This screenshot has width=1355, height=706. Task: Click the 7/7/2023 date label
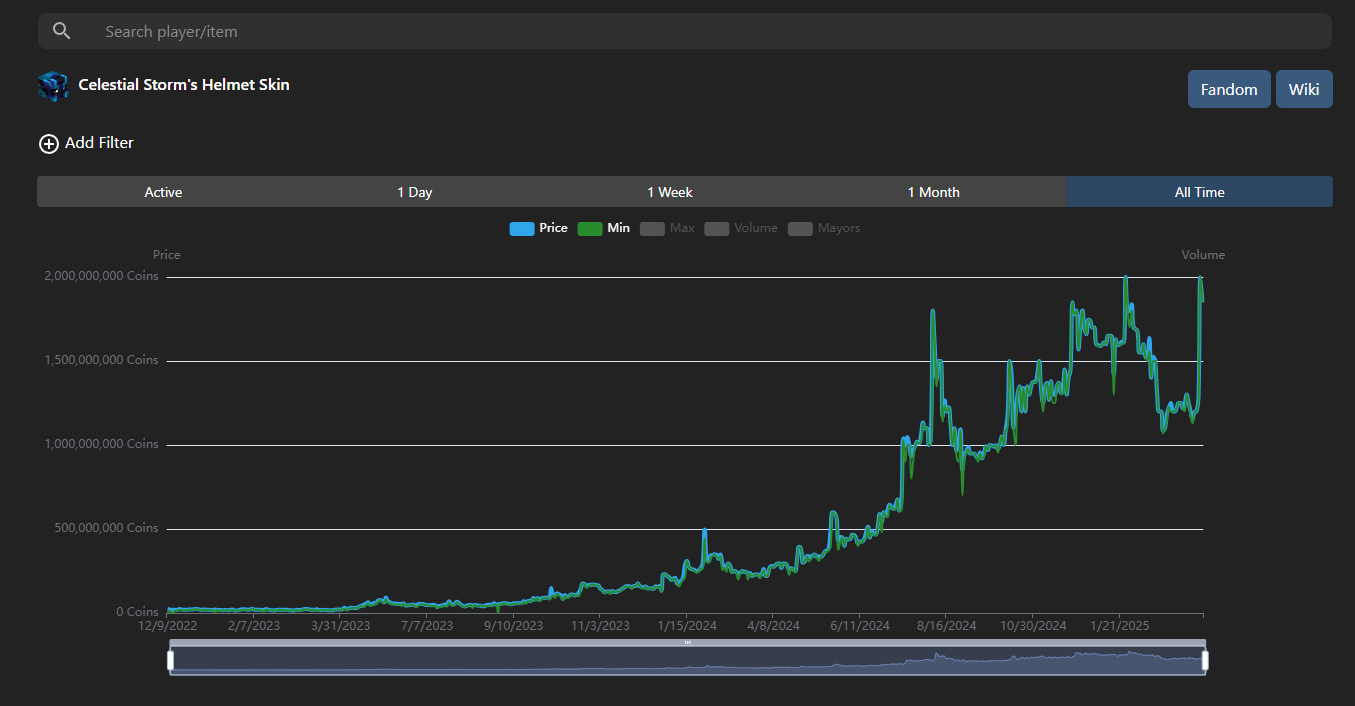coord(427,626)
